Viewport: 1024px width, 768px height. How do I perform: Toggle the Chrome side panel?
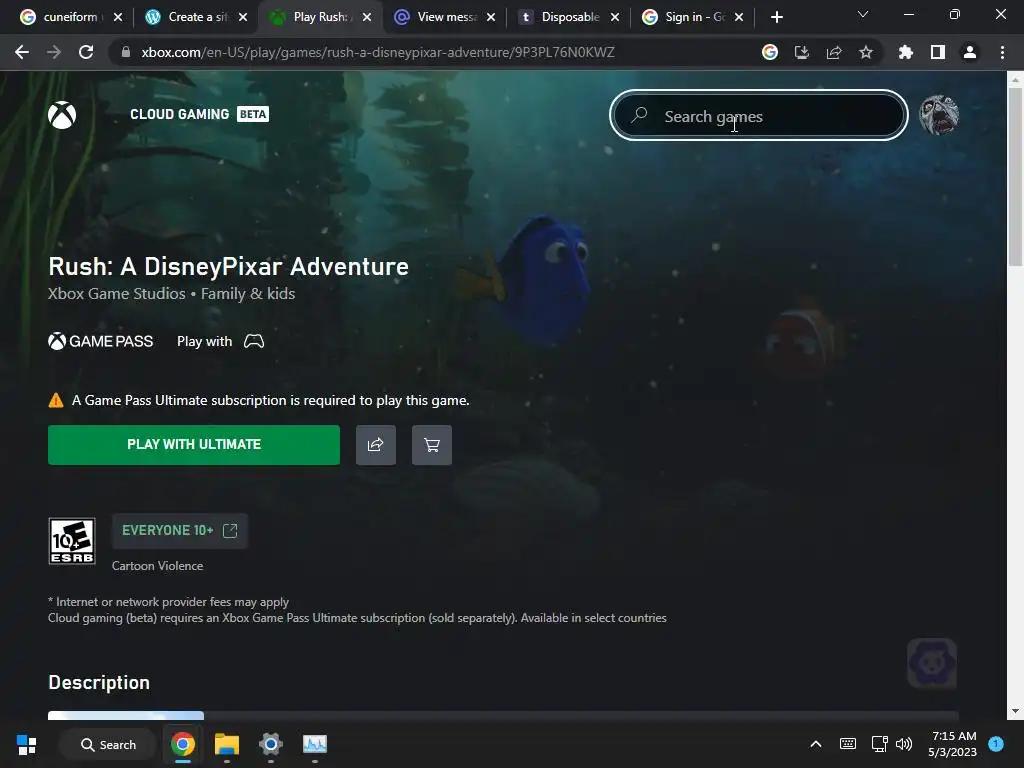click(938, 52)
